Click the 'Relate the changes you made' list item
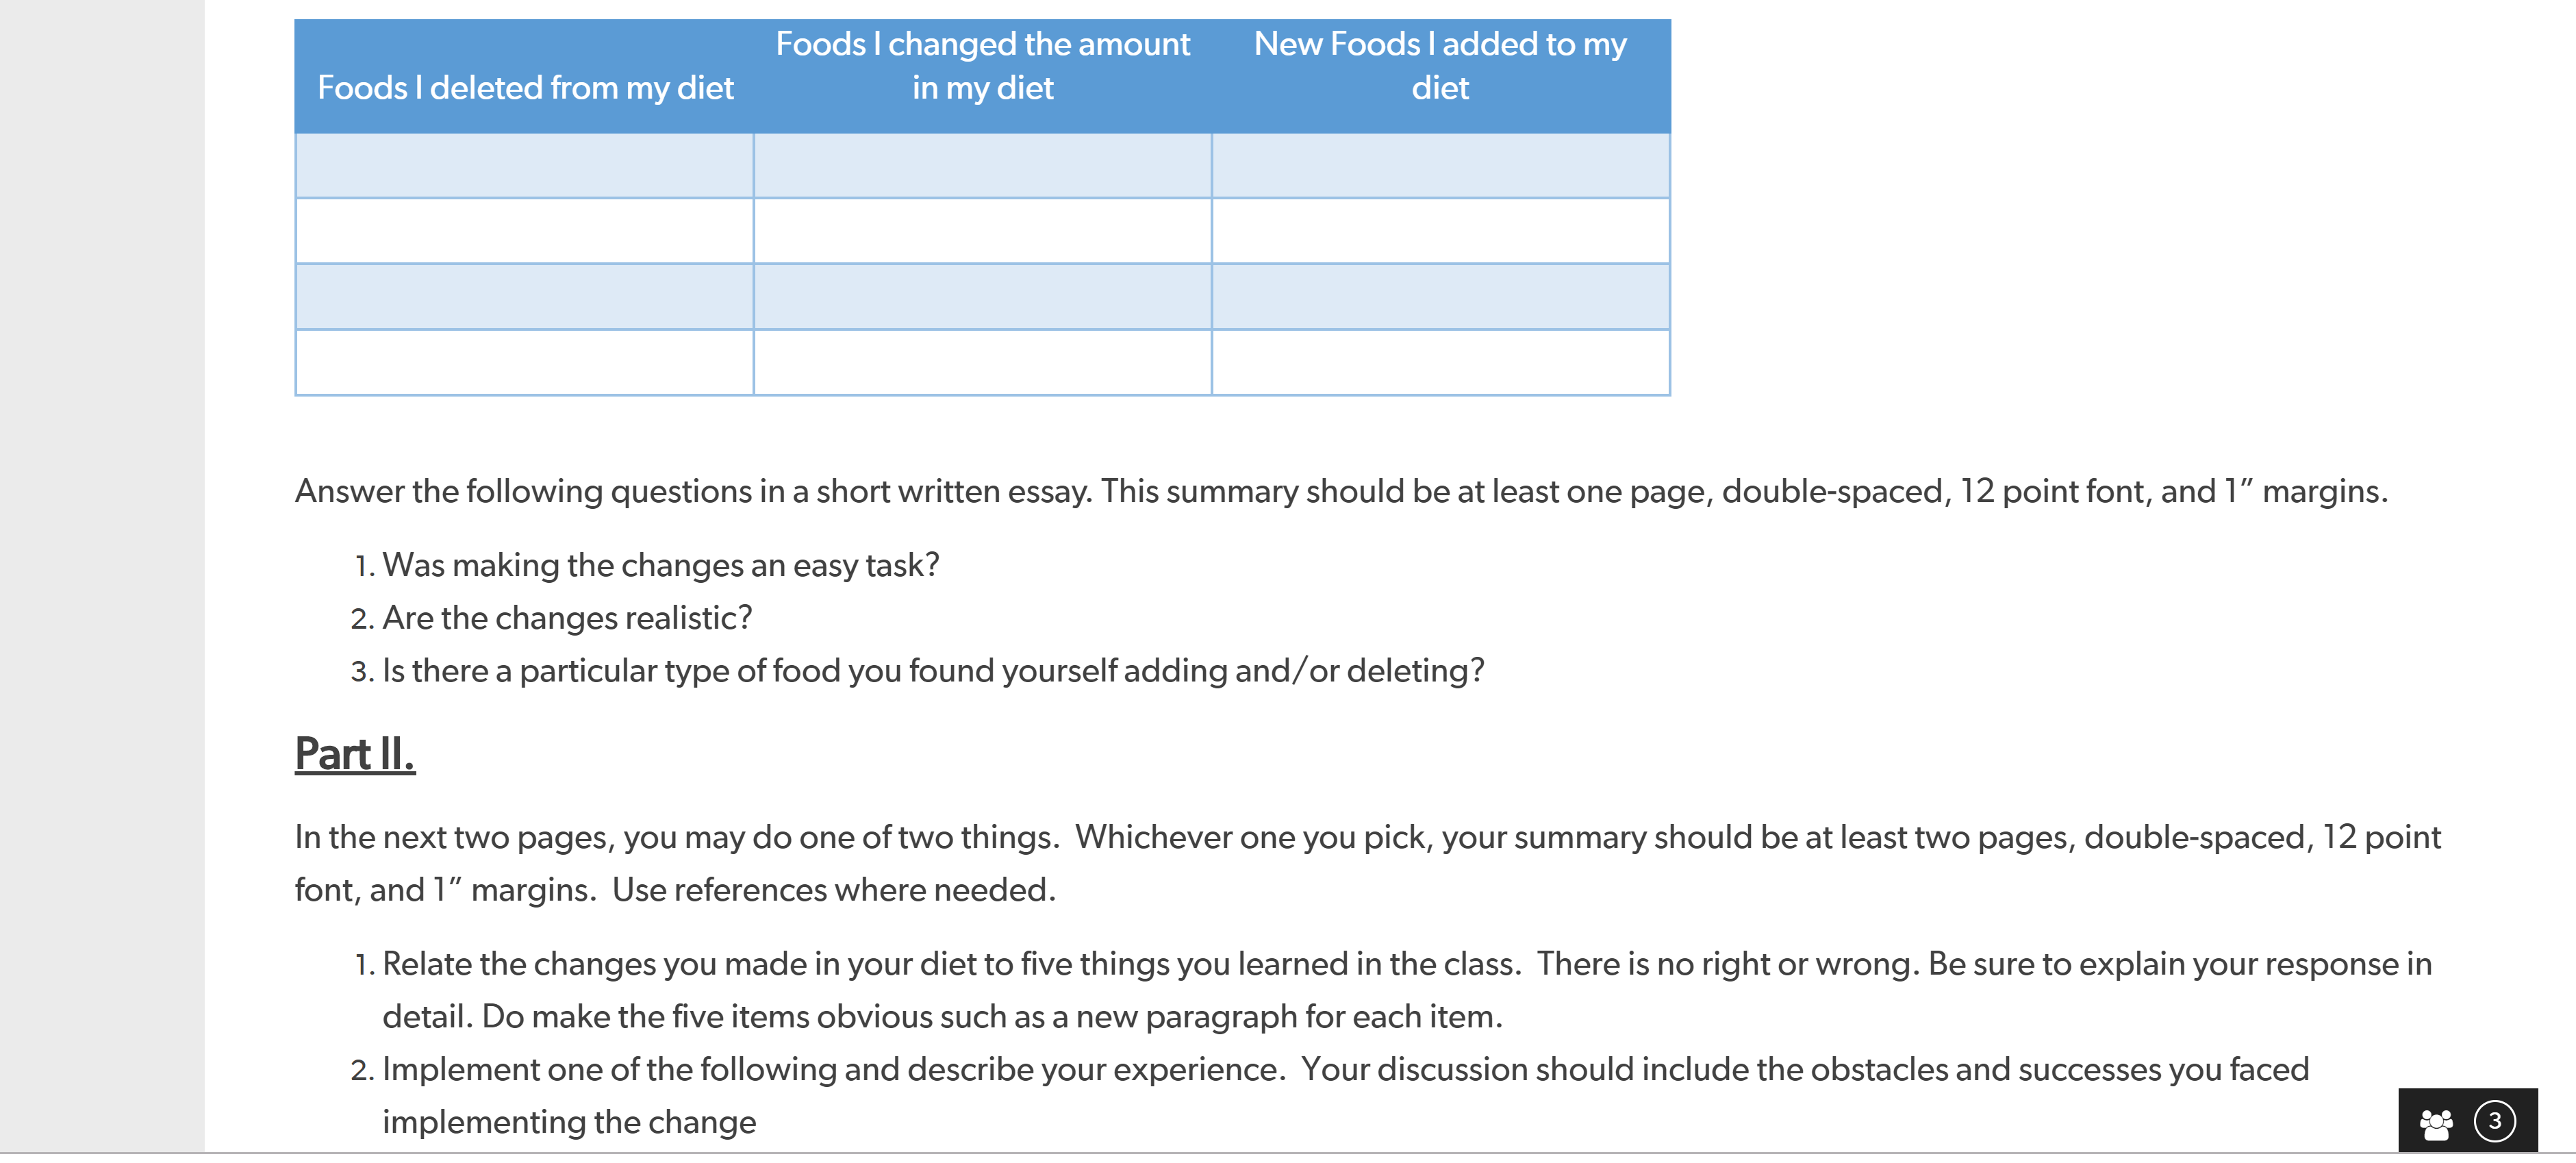This screenshot has height=1163, width=2576. tap(1407, 991)
